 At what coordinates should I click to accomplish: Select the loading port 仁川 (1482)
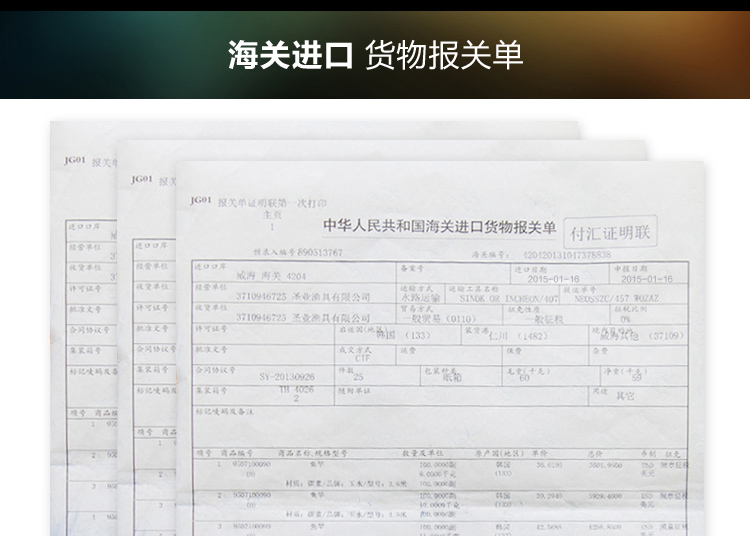[x=518, y=336]
